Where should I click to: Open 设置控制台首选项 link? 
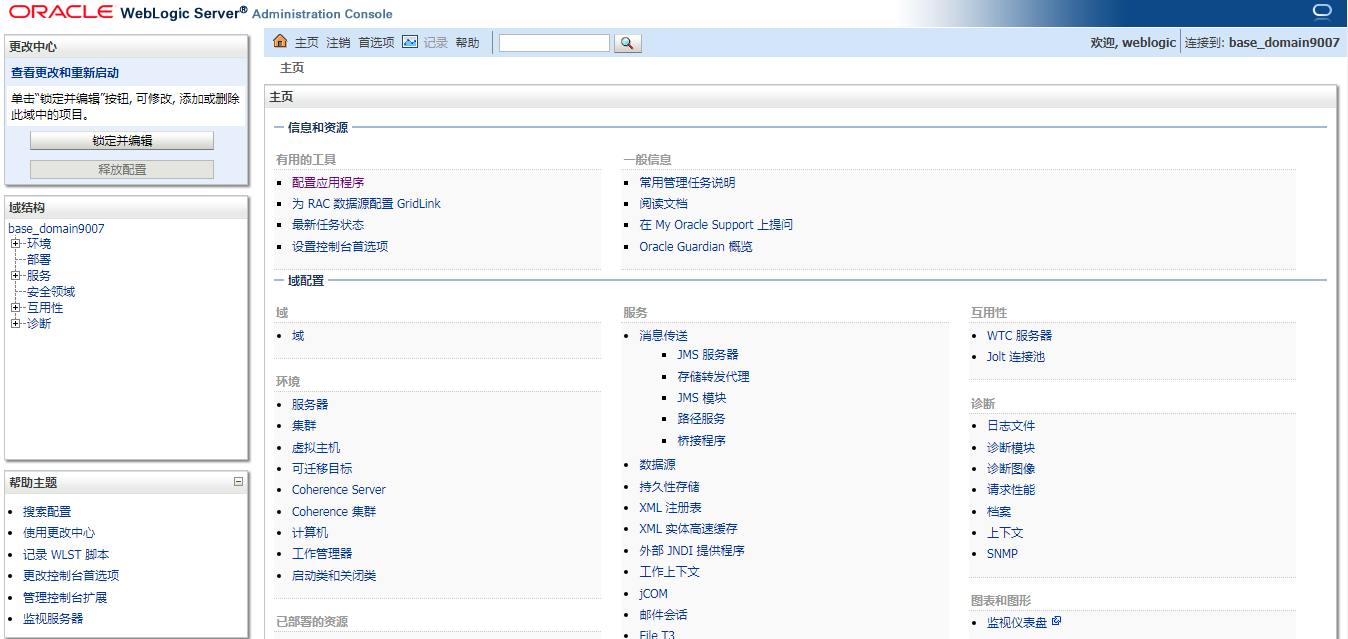tap(340, 247)
